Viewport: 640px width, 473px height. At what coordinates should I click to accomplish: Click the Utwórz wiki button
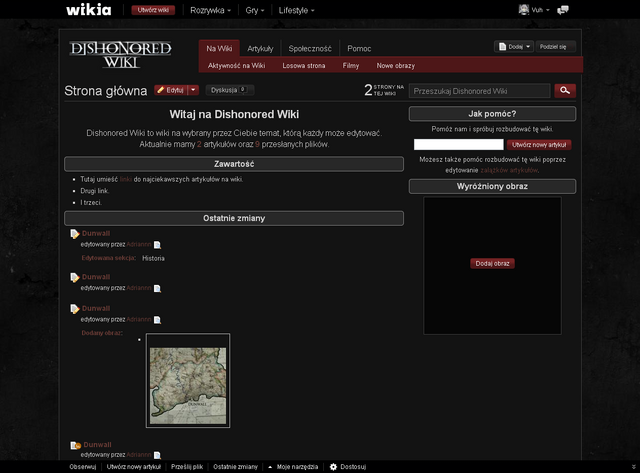[x=153, y=10]
